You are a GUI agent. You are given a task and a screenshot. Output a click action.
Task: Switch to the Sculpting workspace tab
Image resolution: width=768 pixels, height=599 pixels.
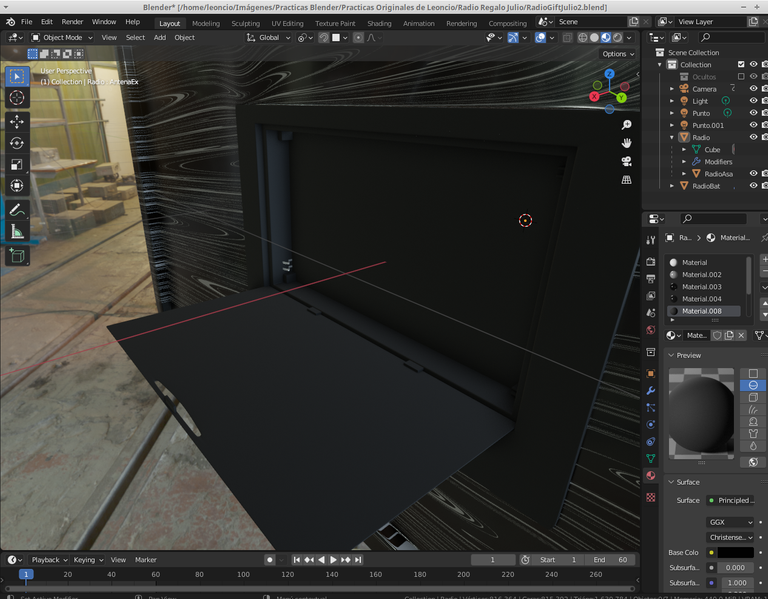[x=245, y=23]
